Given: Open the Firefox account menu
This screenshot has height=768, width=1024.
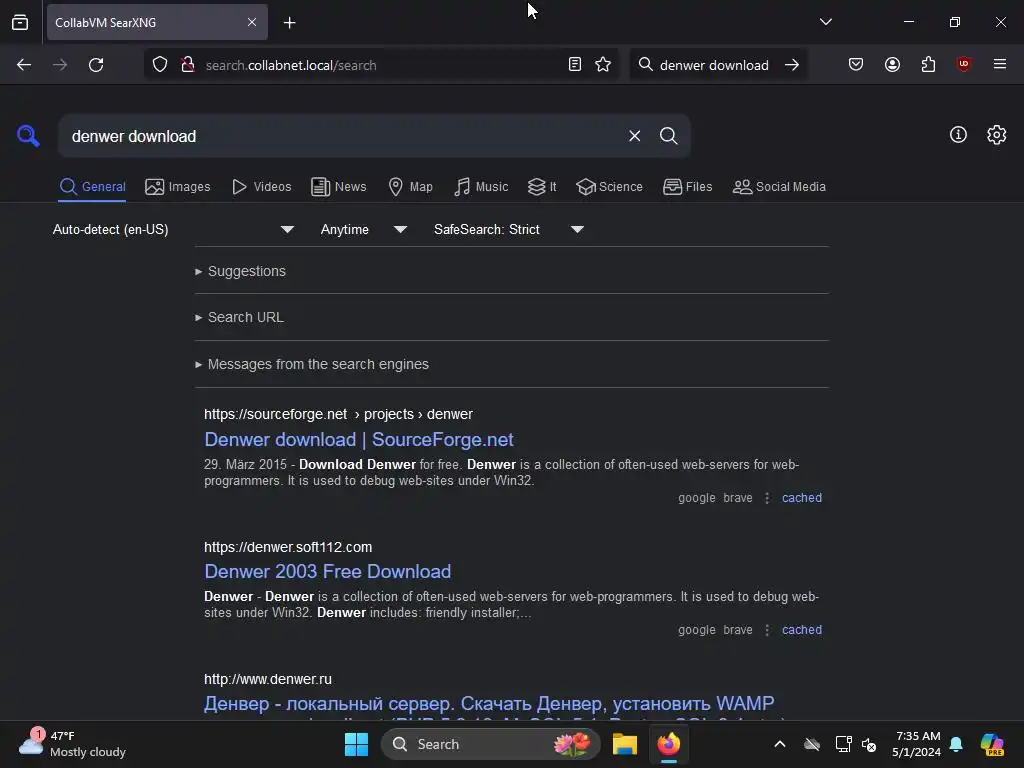Looking at the screenshot, I should tap(892, 64).
